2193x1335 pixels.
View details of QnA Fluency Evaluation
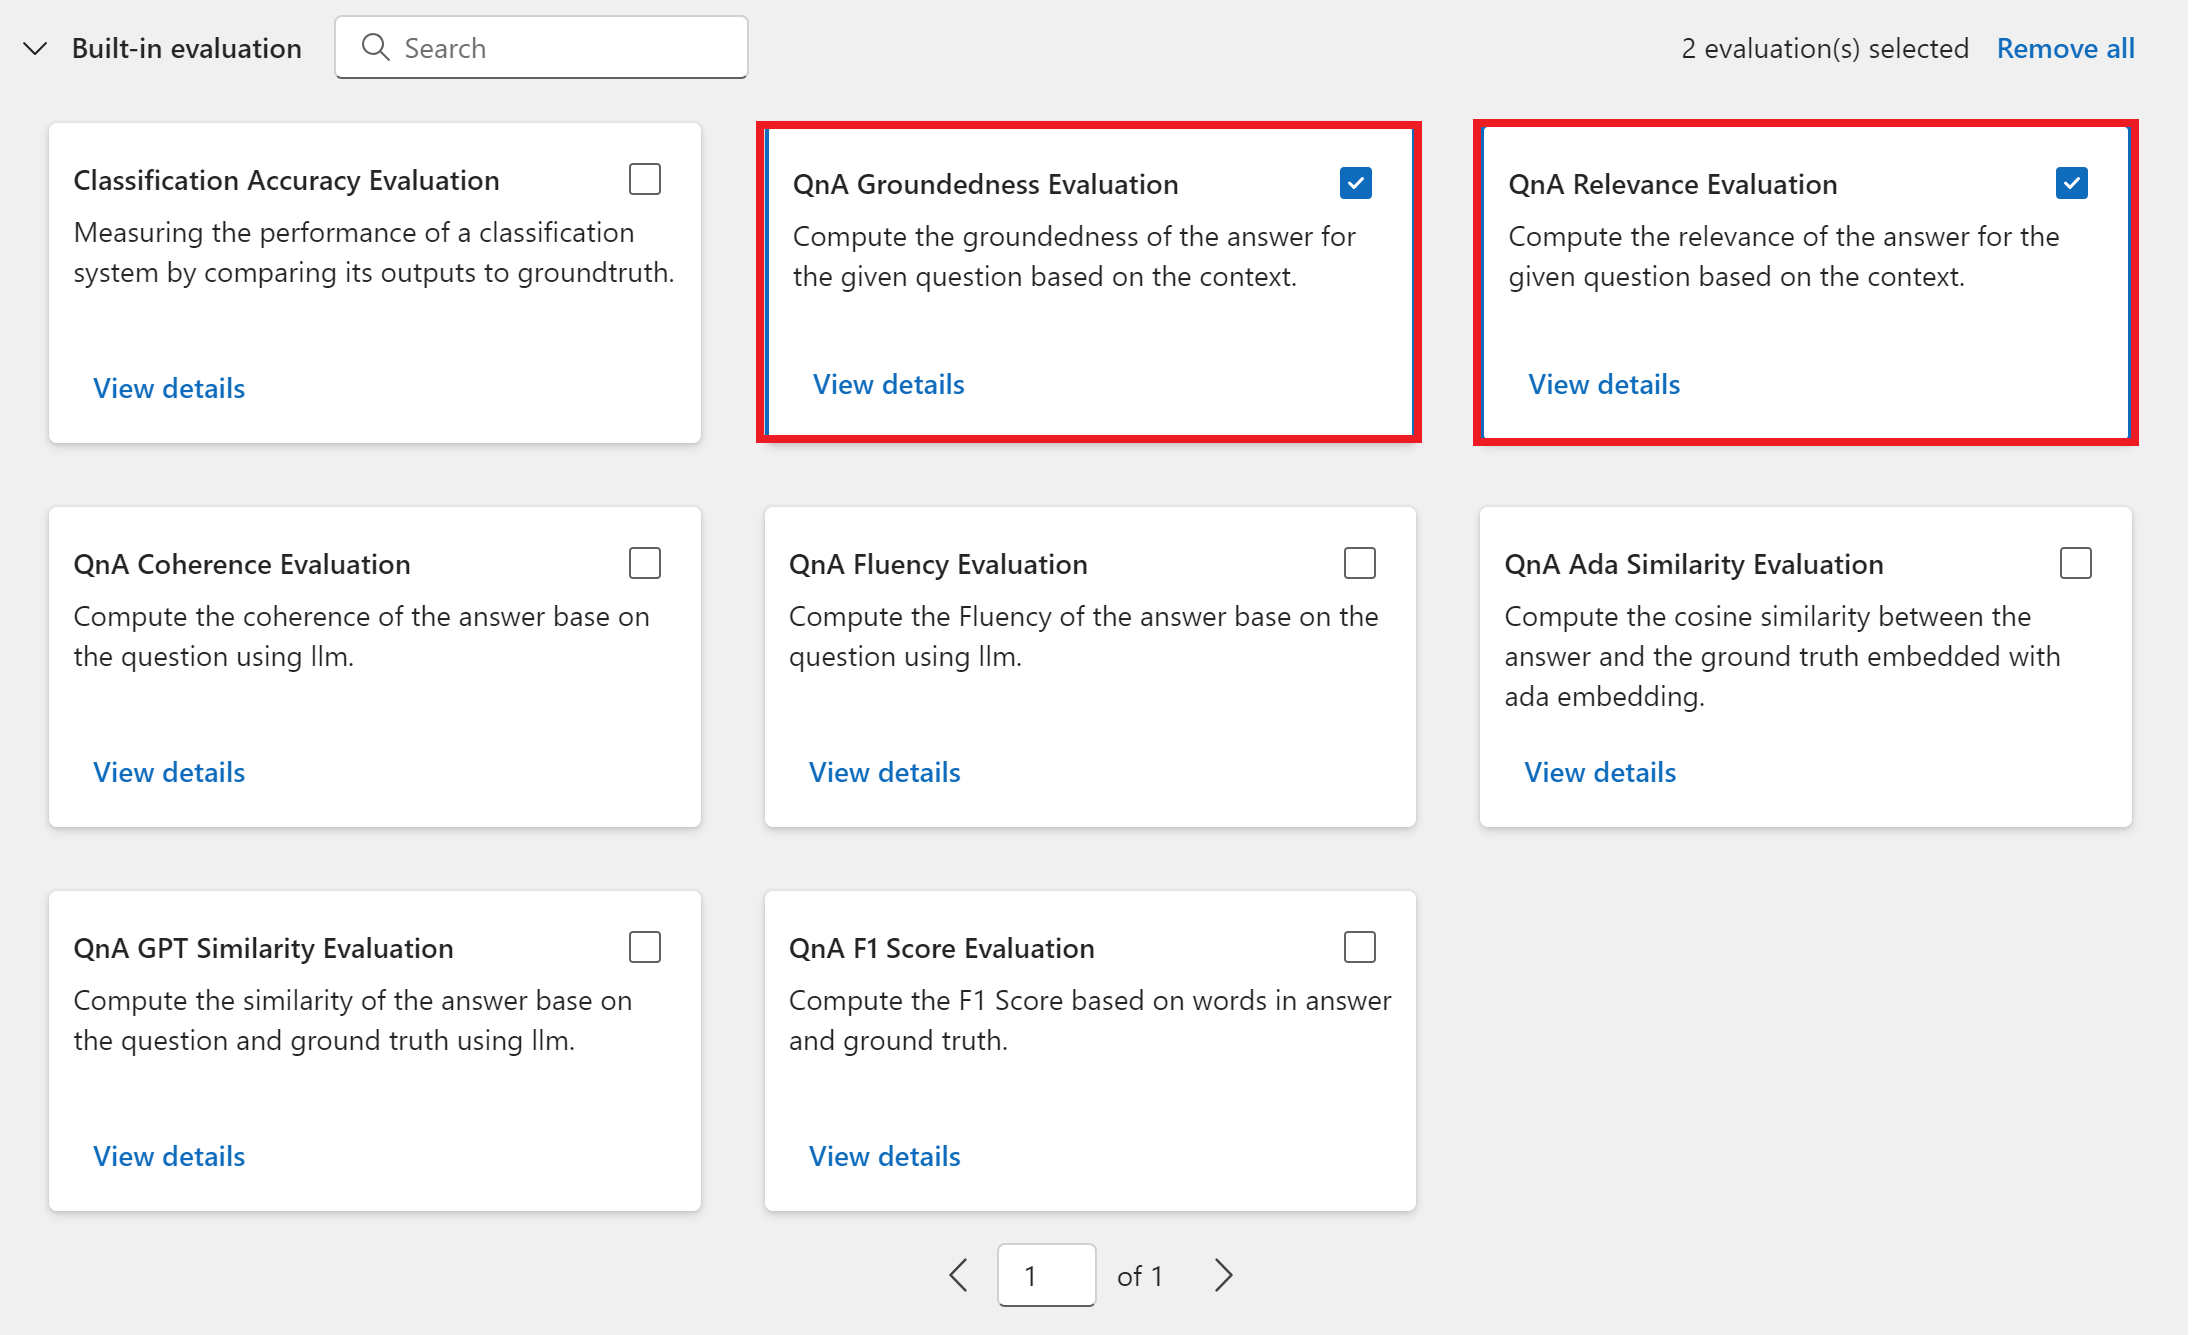point(884,772)
